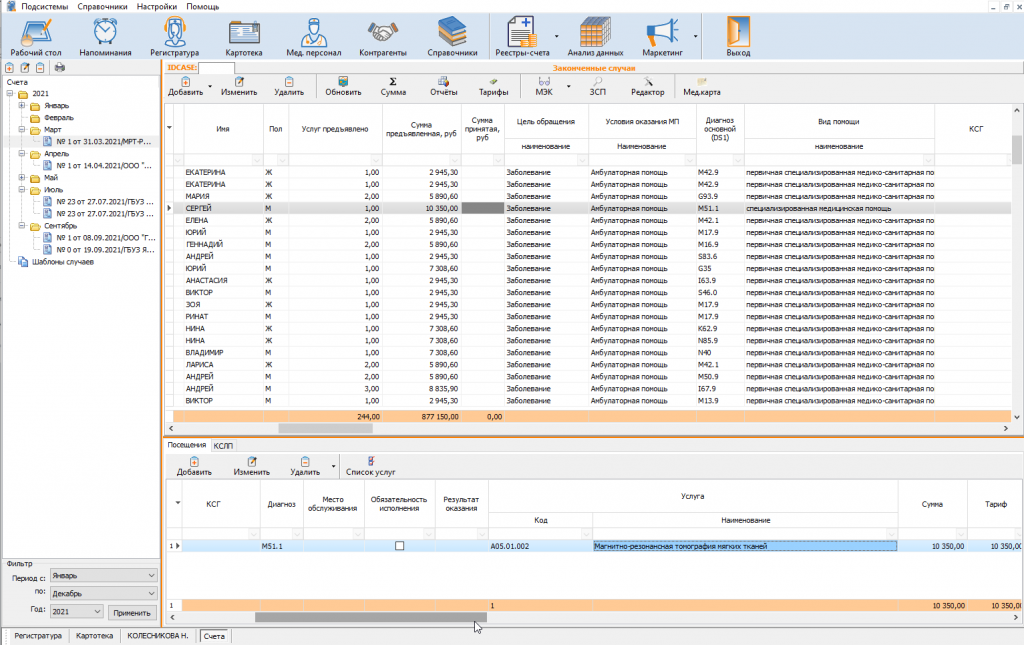Viewport: 1024px width, 645px height.
Task: Open the Год year dropdown
Action: pos(97,611)
